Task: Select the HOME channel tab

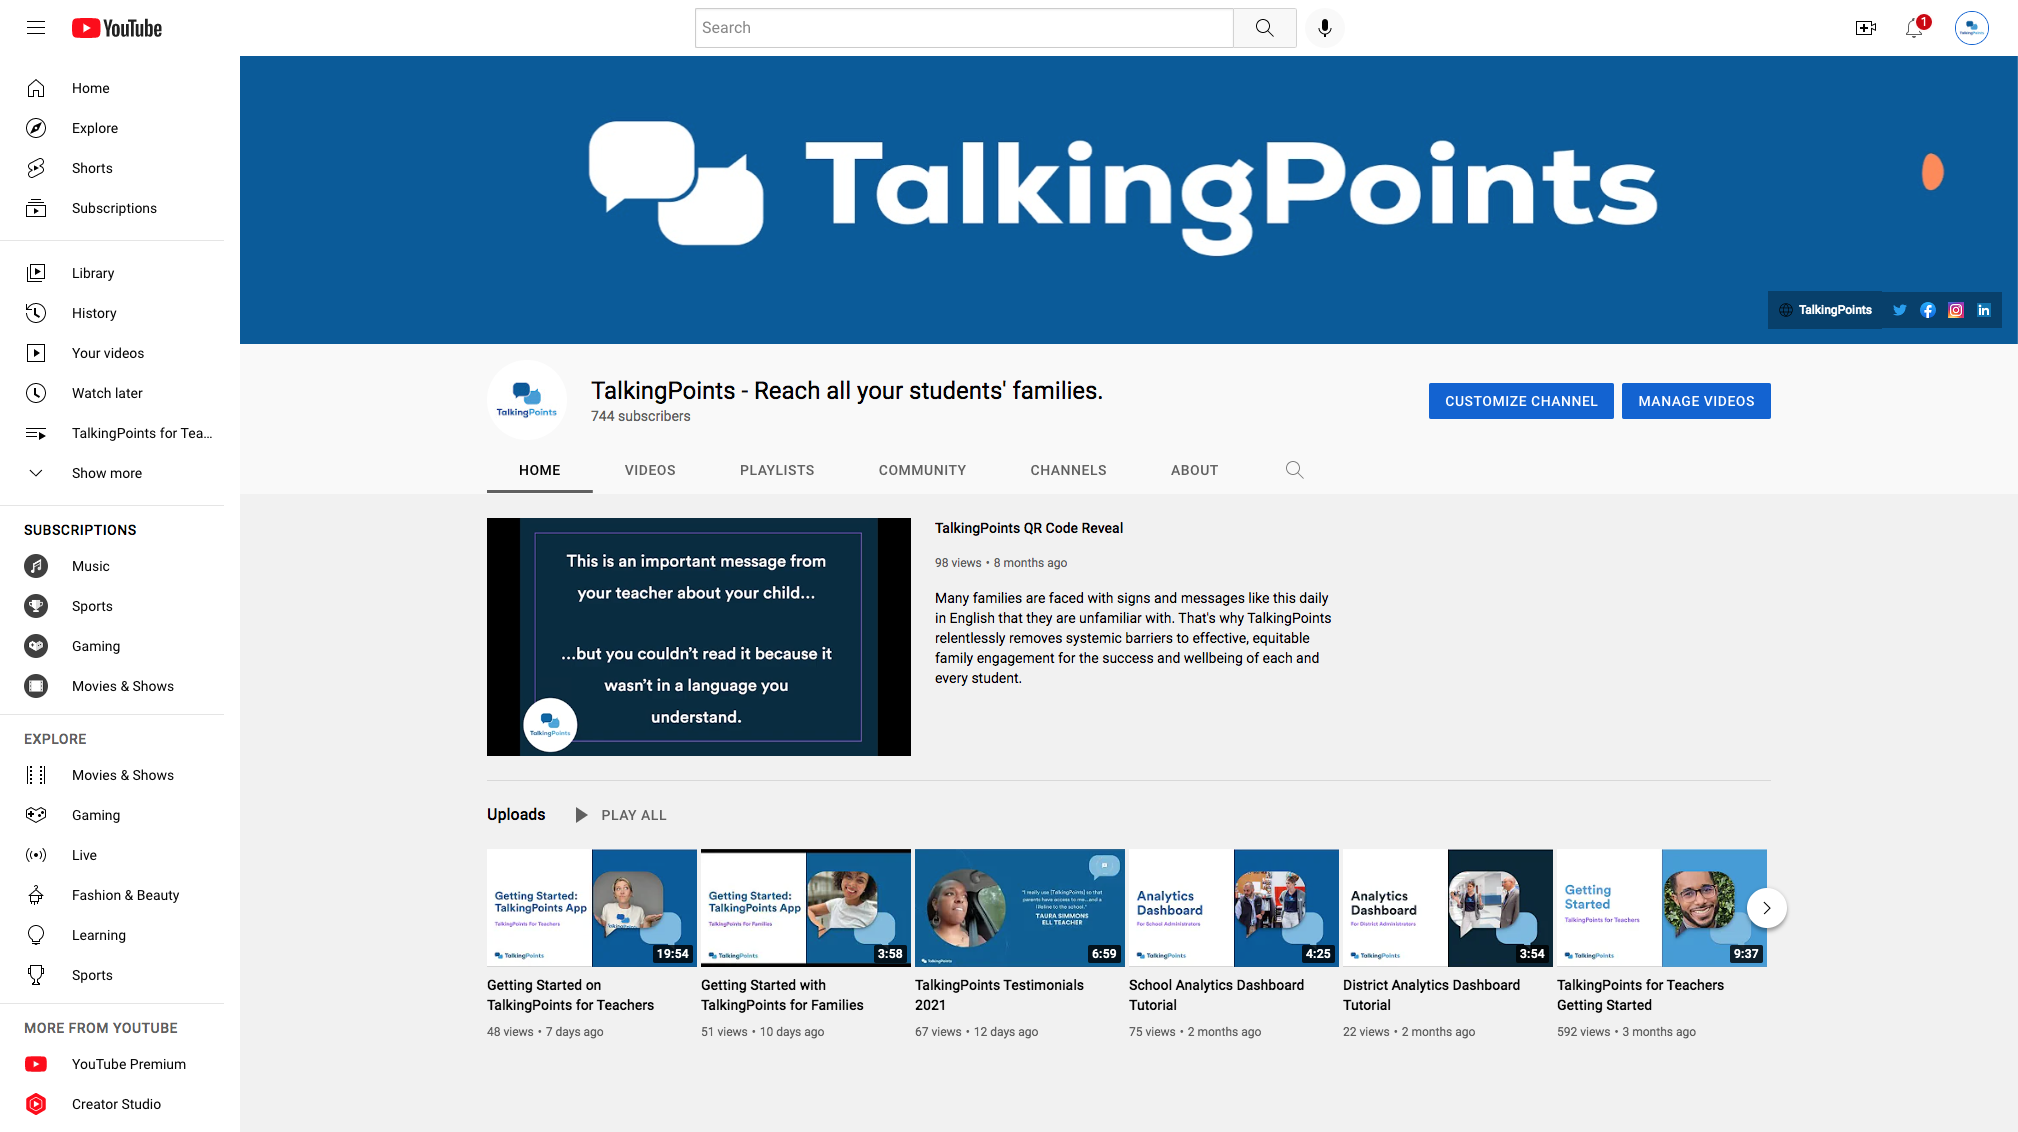Action: (539, 470)
